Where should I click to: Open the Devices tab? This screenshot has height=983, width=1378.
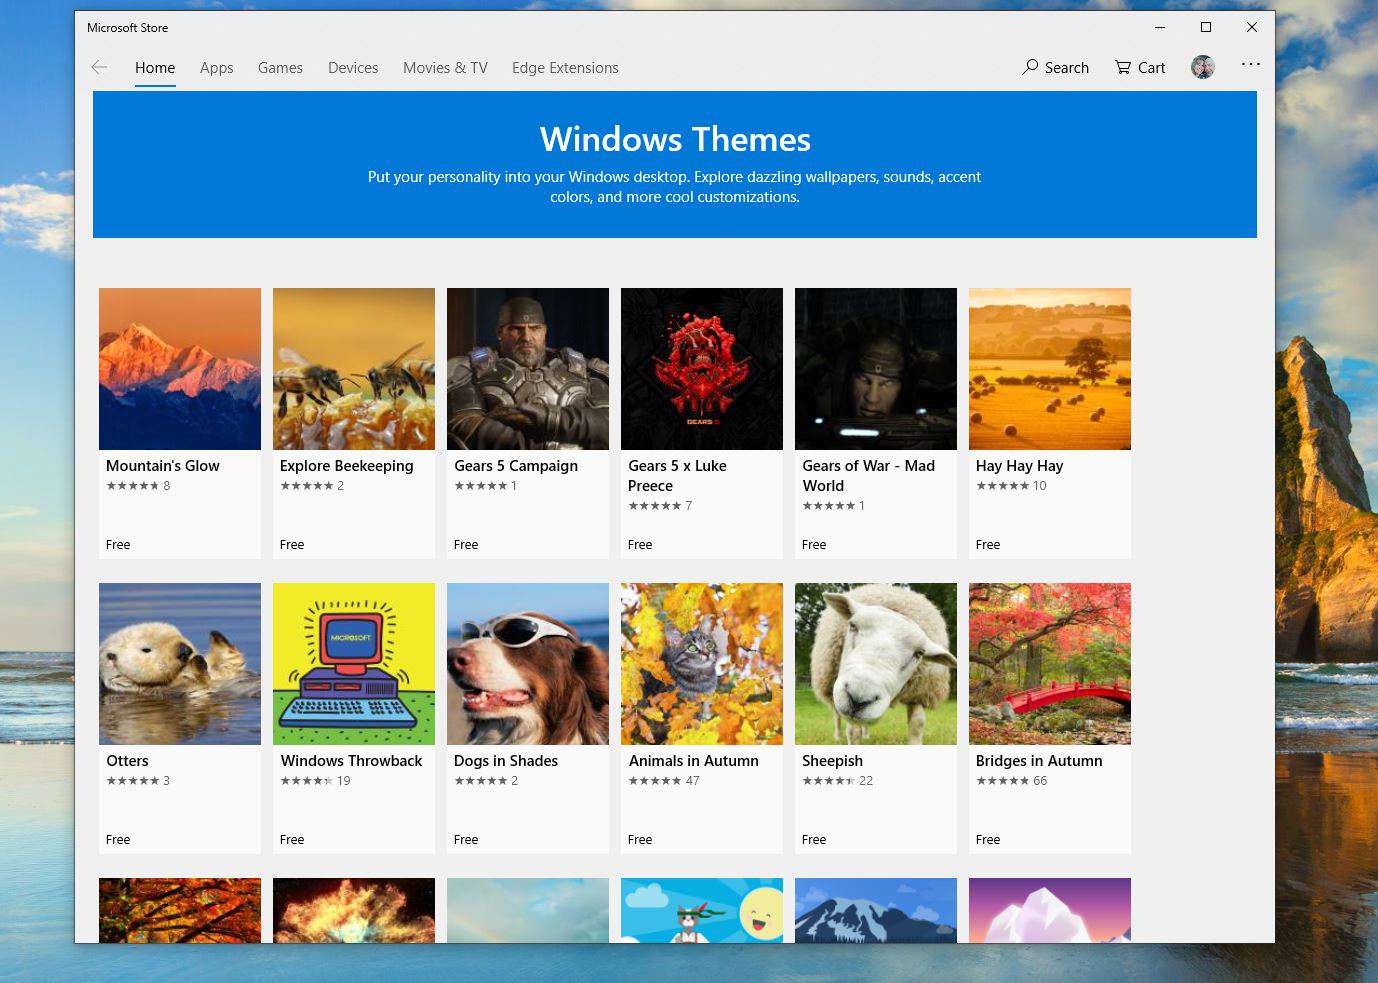click(x=353, y=68)
